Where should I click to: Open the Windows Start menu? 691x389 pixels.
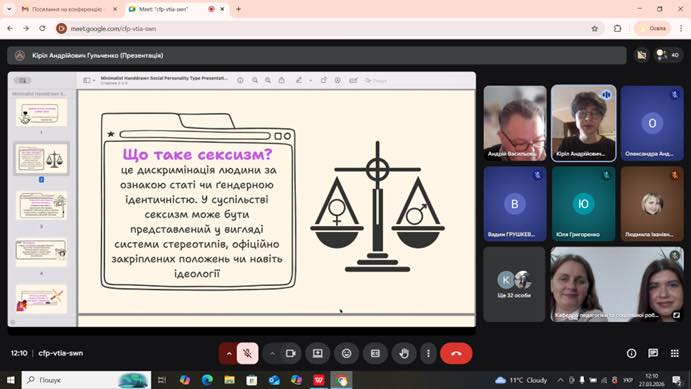coord(11,380)
